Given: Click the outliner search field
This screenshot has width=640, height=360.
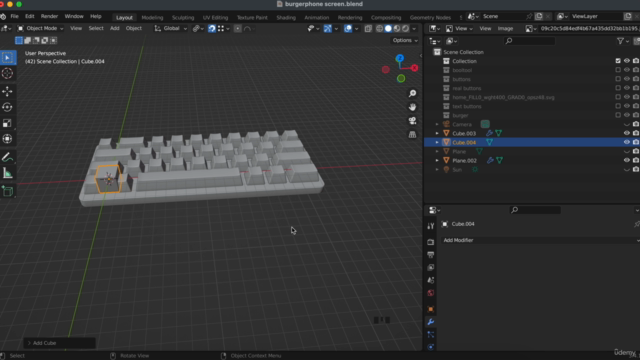Looking at the screenshot, I should point(530,41).
